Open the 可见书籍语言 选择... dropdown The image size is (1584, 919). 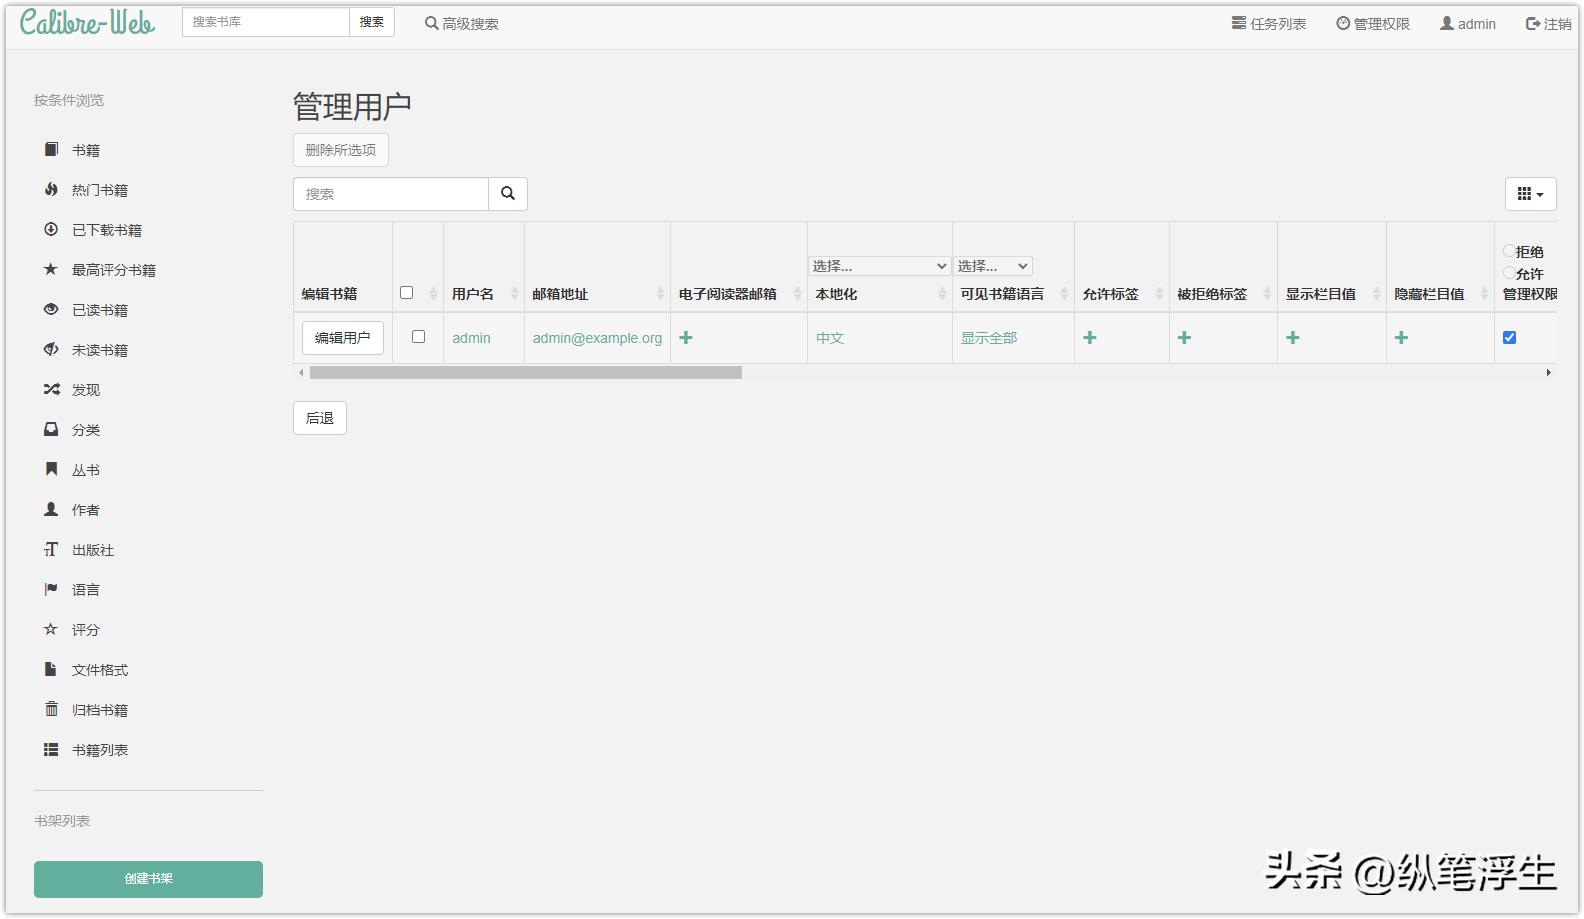pos(993,266)
